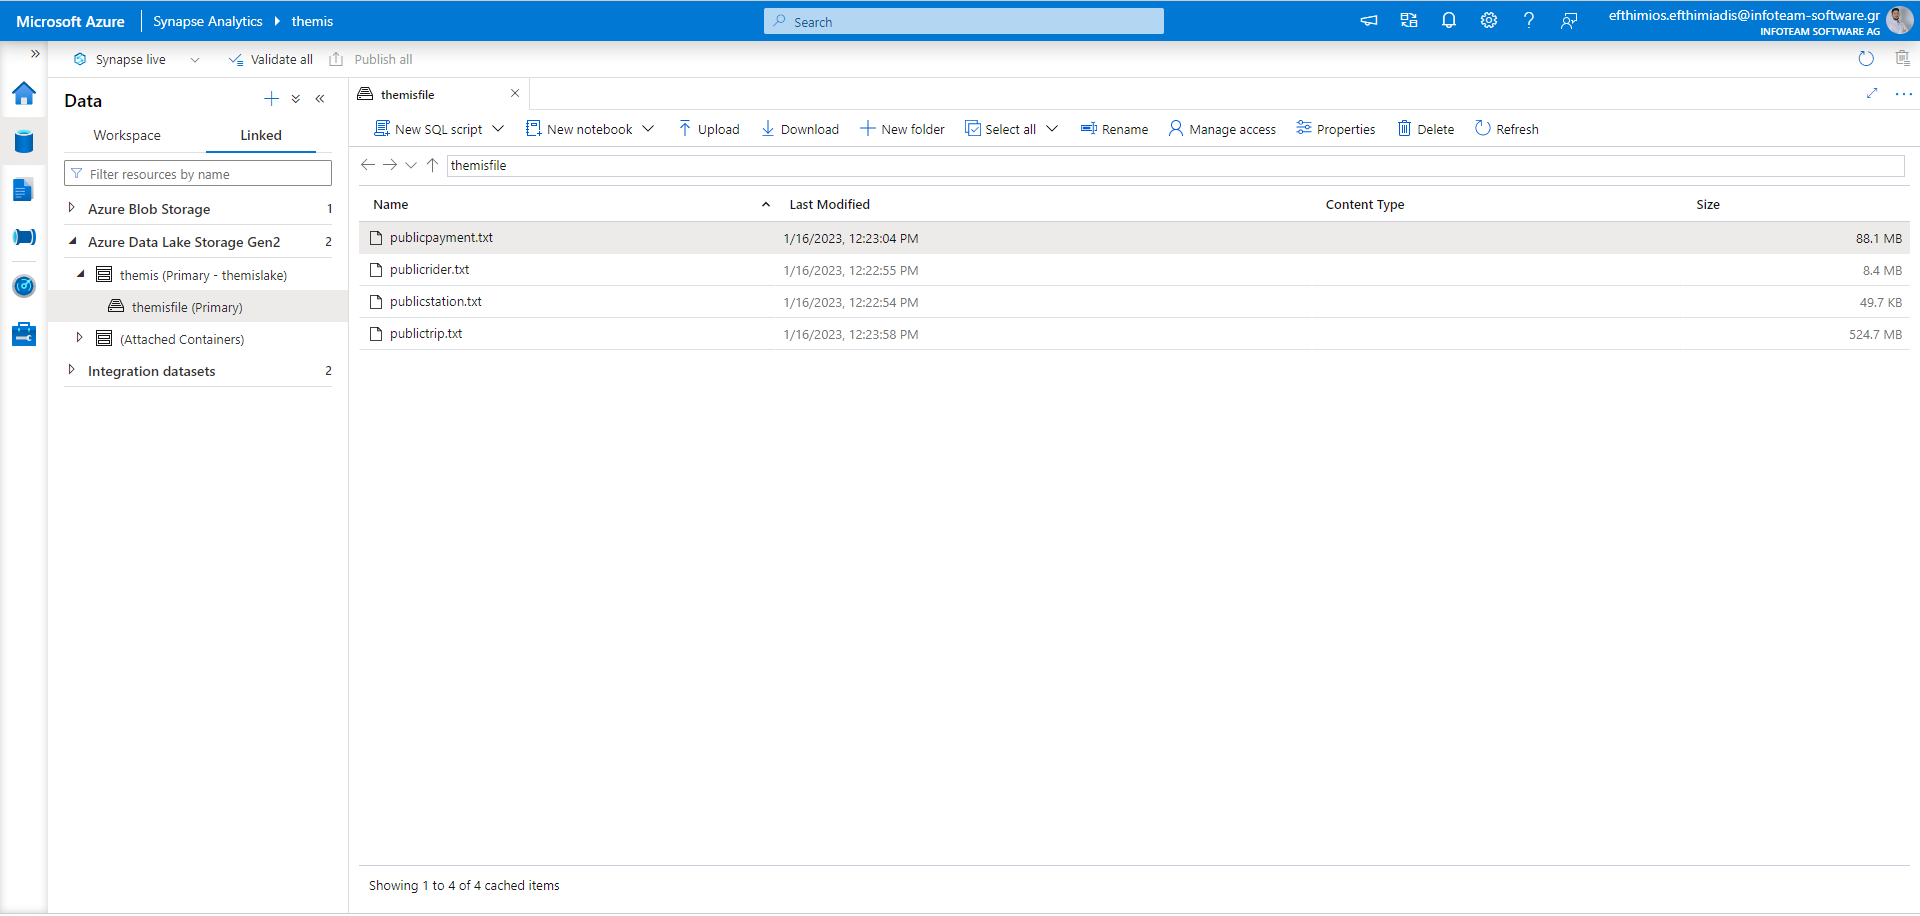Open the Home hub in the left sidebar
Viewport: 1920px width, 916px height.
(24, 94)
